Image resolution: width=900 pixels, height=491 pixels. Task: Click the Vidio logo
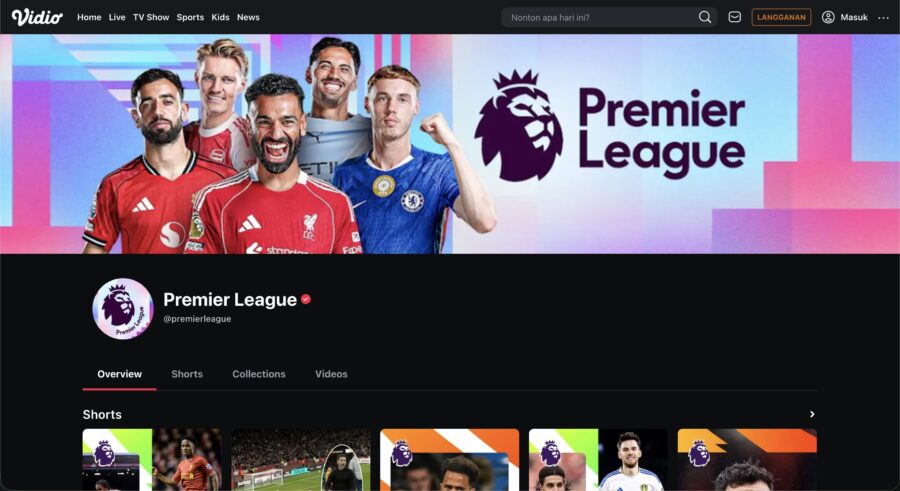tap(37, 17)
